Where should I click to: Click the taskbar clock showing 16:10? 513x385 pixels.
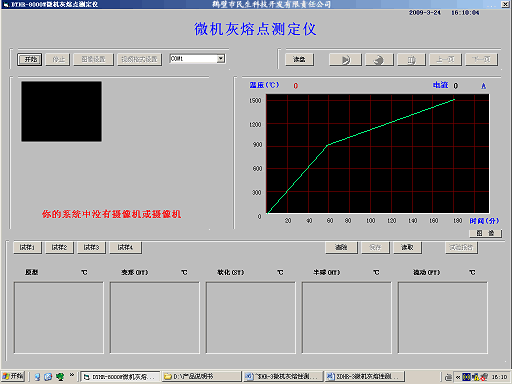click(499, 377)
